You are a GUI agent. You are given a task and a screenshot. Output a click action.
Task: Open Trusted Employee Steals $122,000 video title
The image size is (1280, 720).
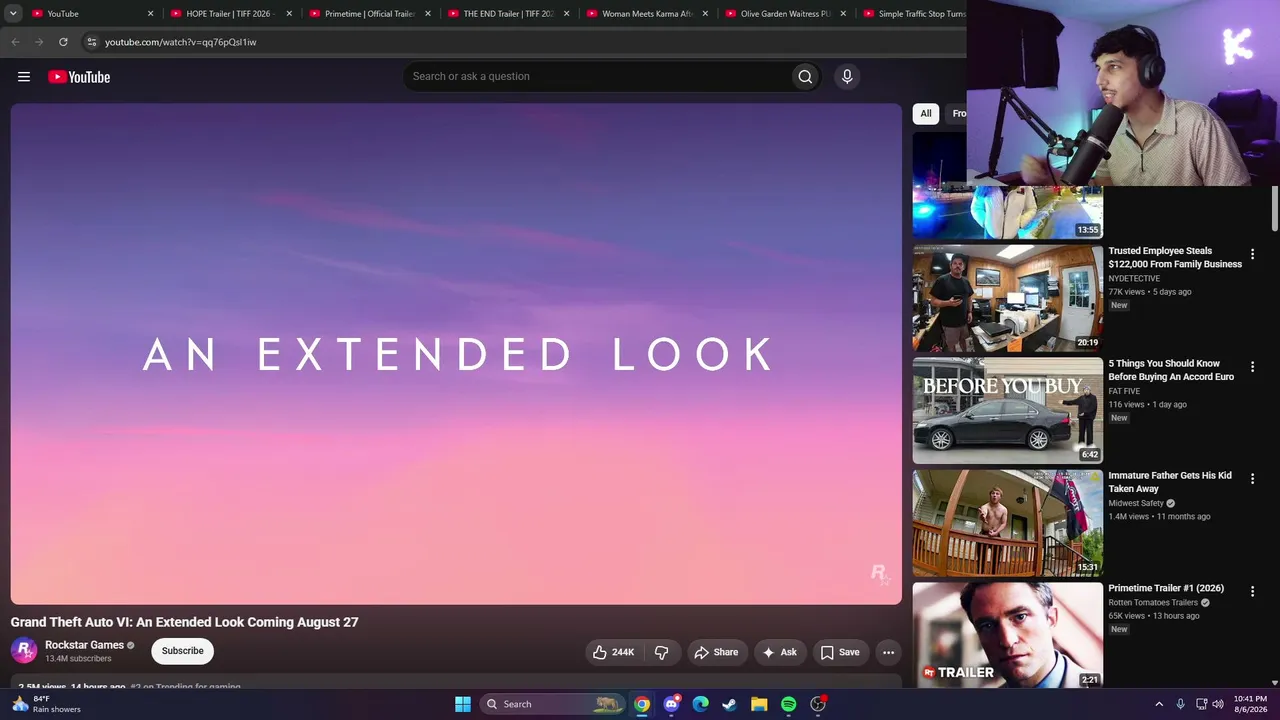(1175, 258)
